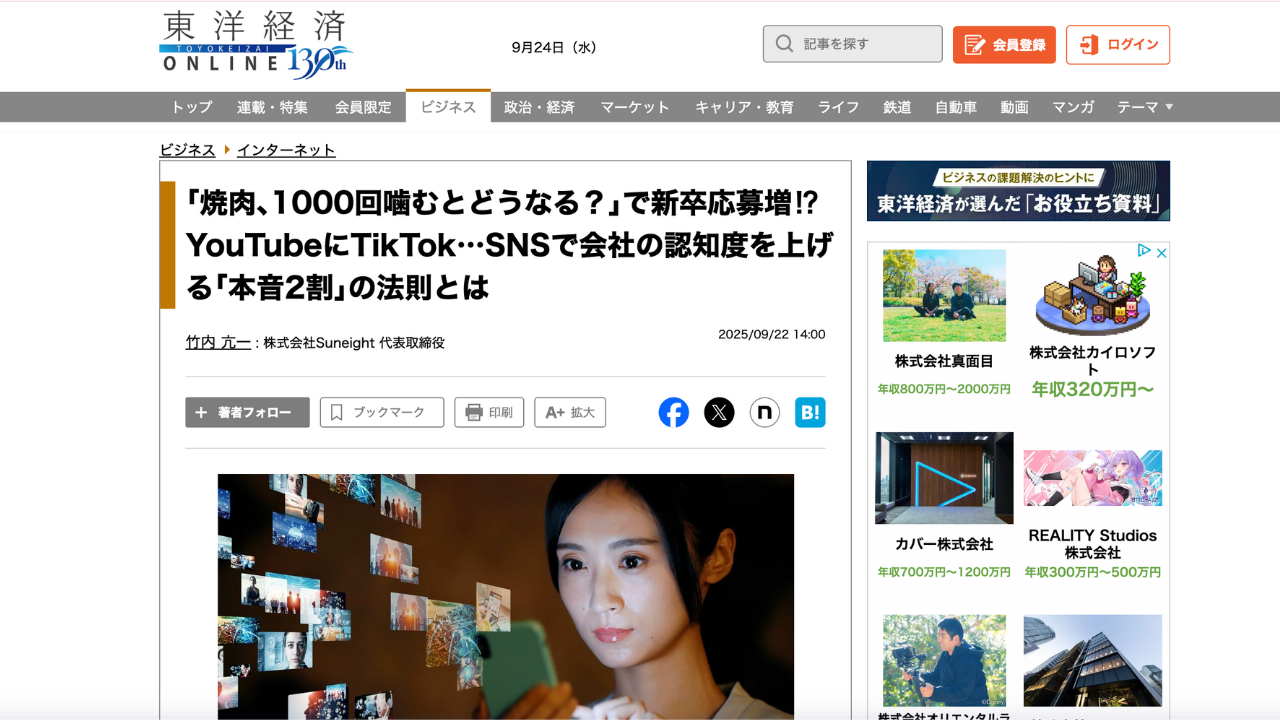
Task: Type in the 記事を探す search field
Action: tap(860, 43)
